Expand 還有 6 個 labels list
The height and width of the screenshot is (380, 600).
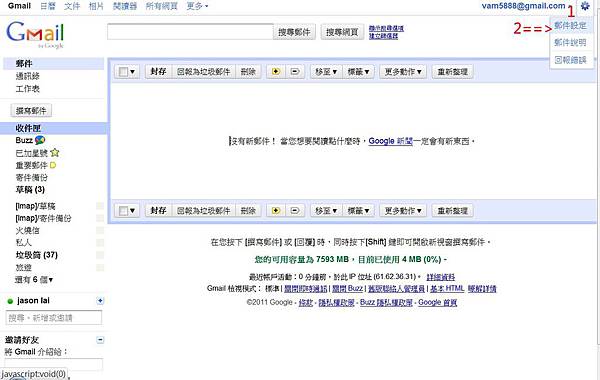click(34, 280)
